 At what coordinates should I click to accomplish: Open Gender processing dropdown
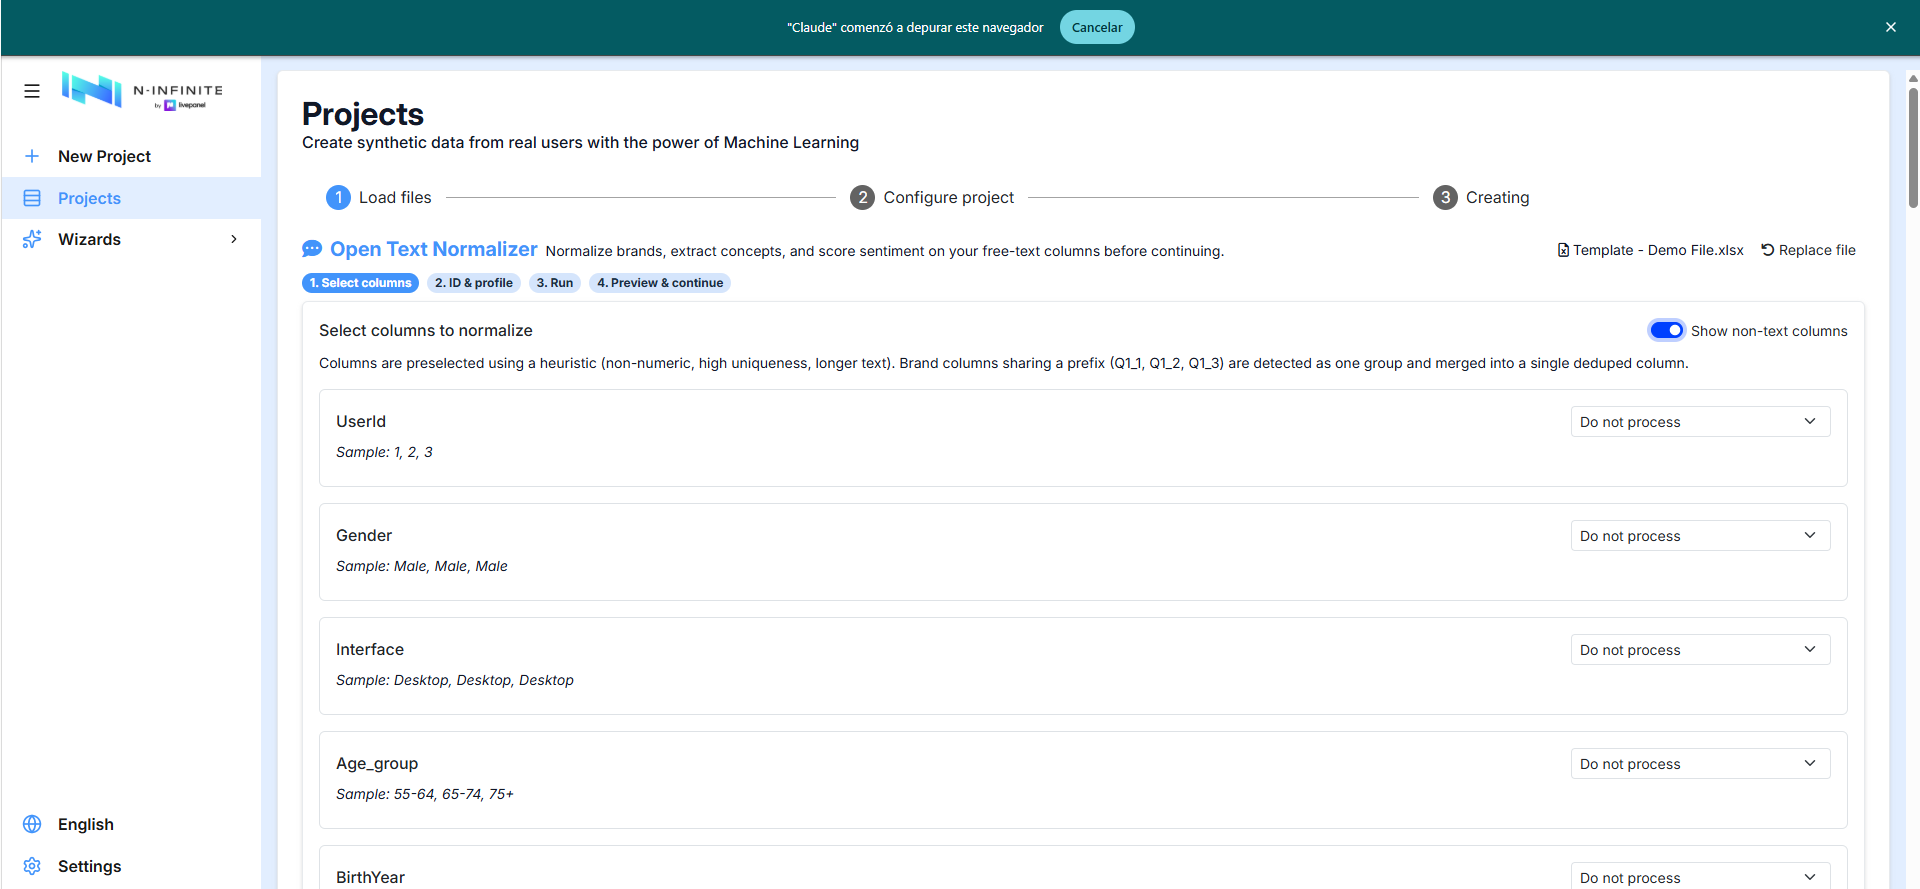point(1700,536)
